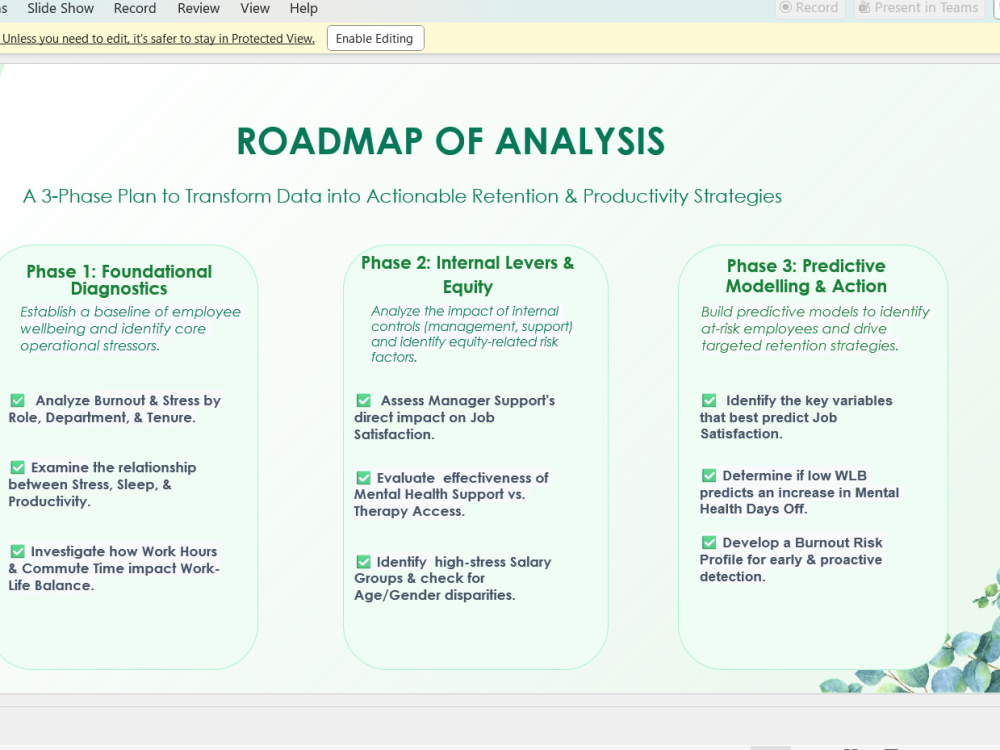The height and width of the screenshot is (750, 1000).
Task: Click the Age/Gender disparities text
Action: pos(434,595)
